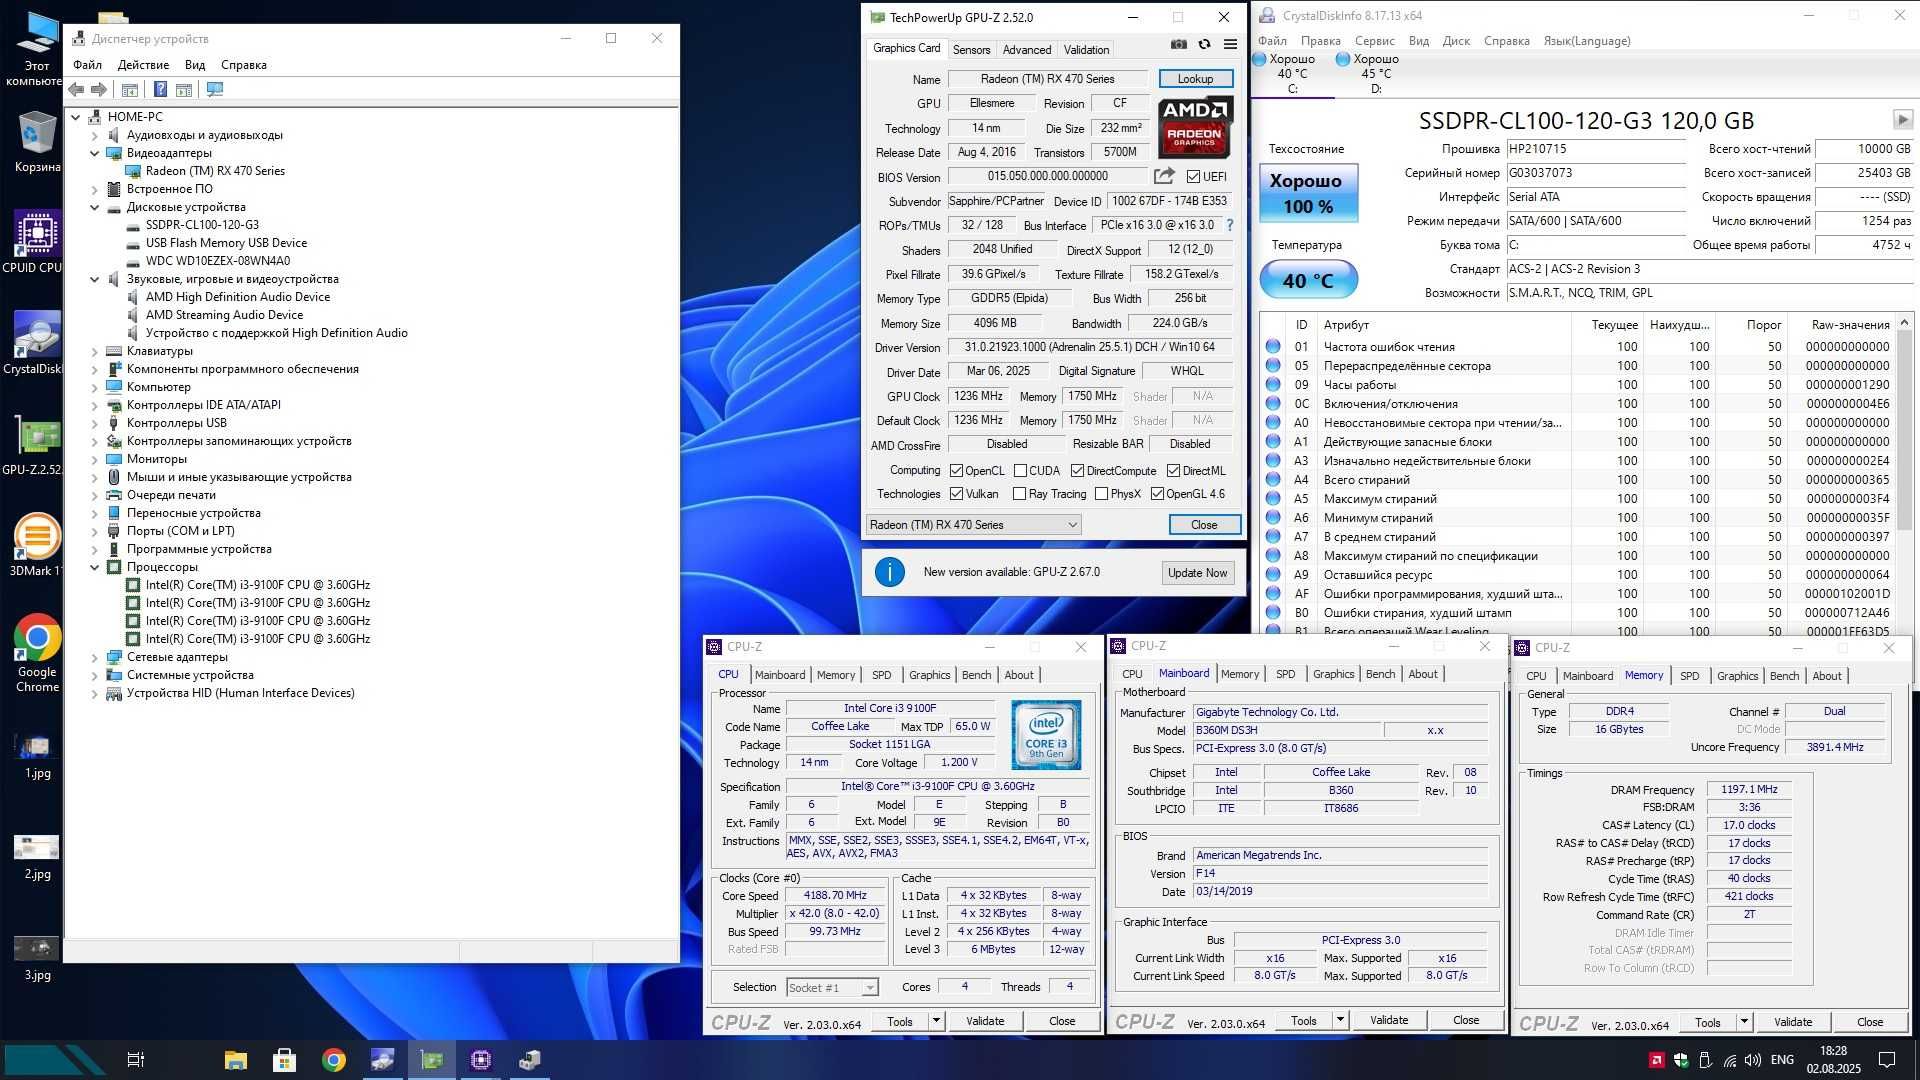Viewport: 1920px width, 1080px height.
Task: Click the Chrome icon in the taskbar
Action: [x=334, y=1060]
